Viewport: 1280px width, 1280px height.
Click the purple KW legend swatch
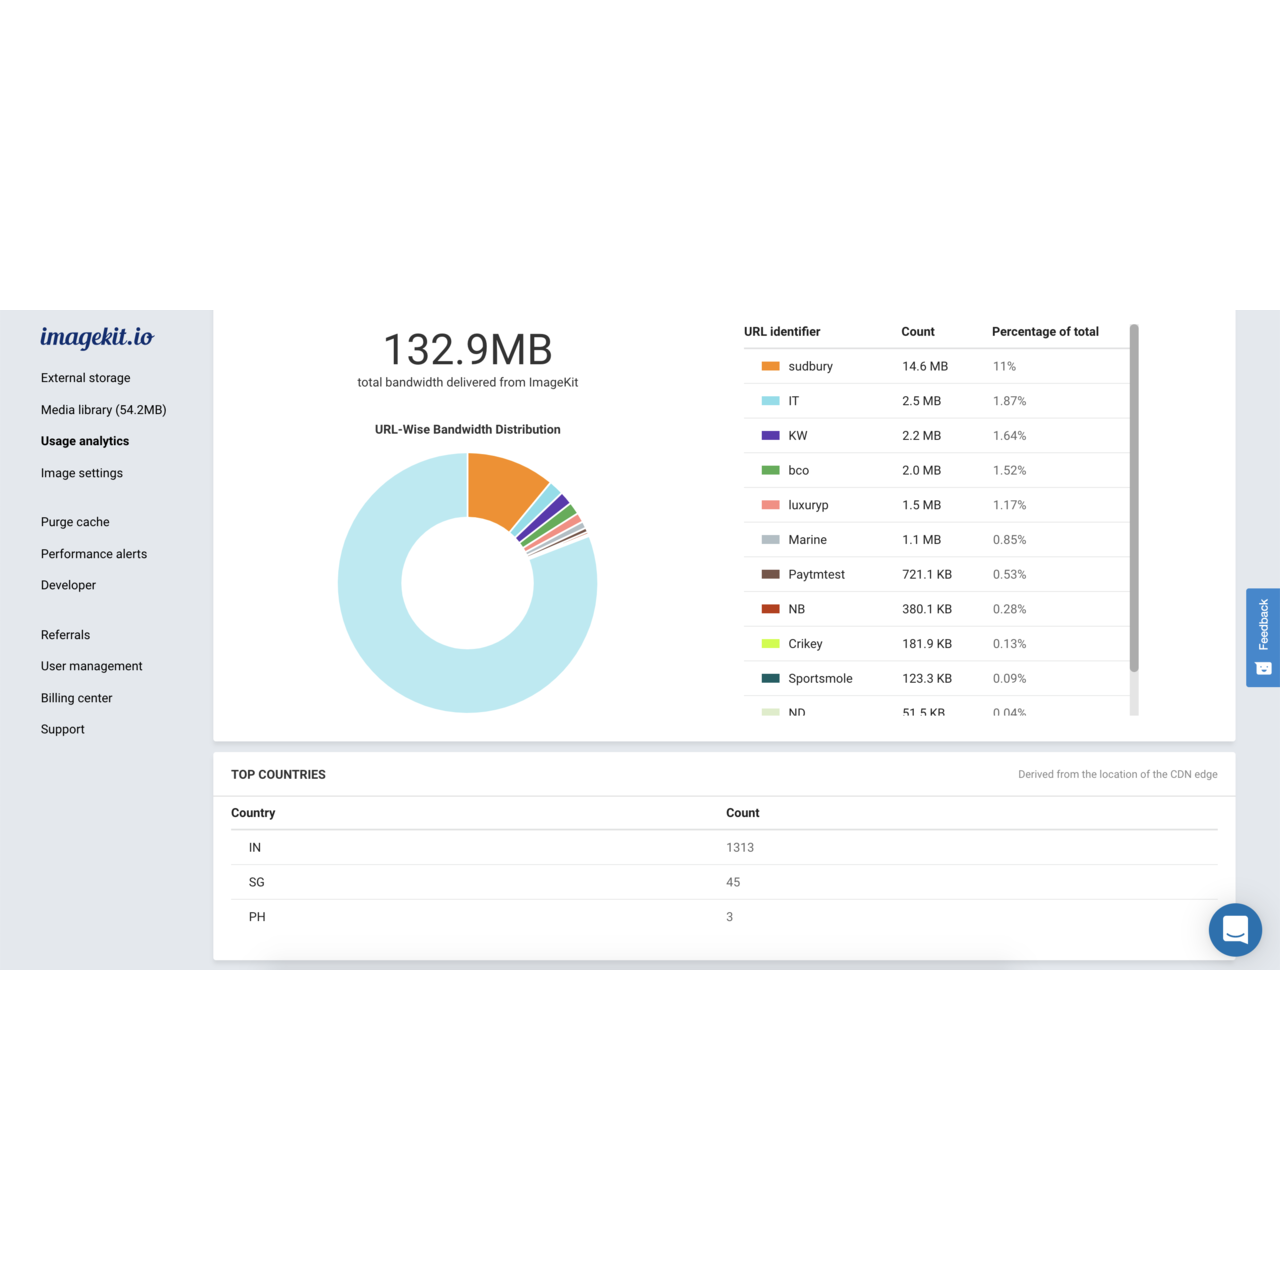coord(770,436)
